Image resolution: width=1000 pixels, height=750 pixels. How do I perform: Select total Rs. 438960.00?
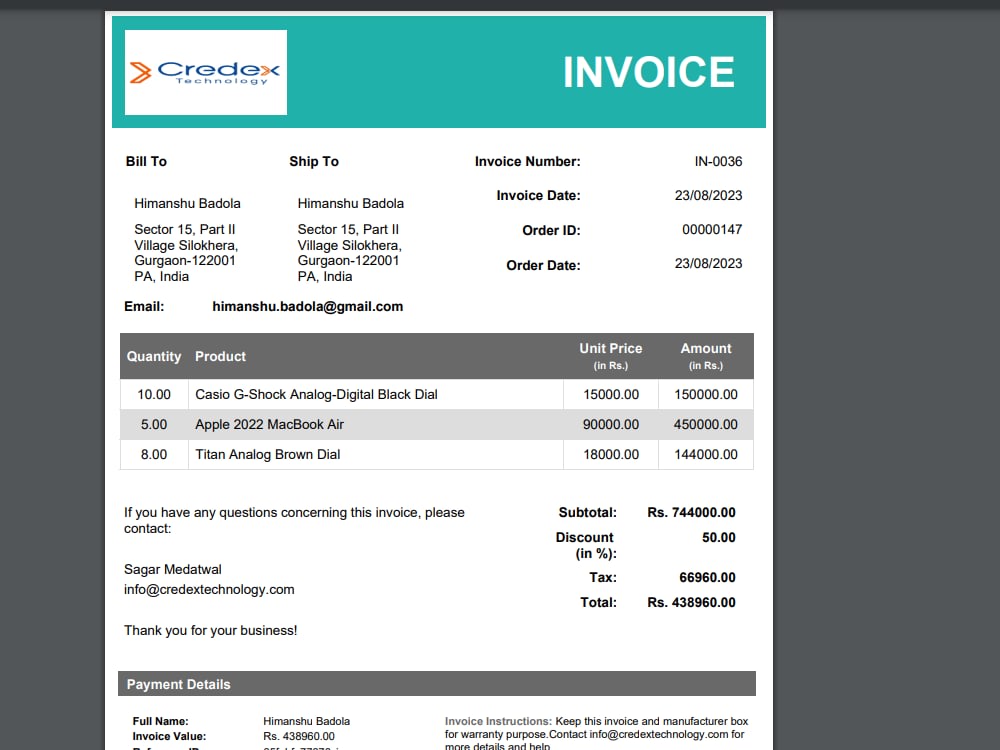(691, 603)
